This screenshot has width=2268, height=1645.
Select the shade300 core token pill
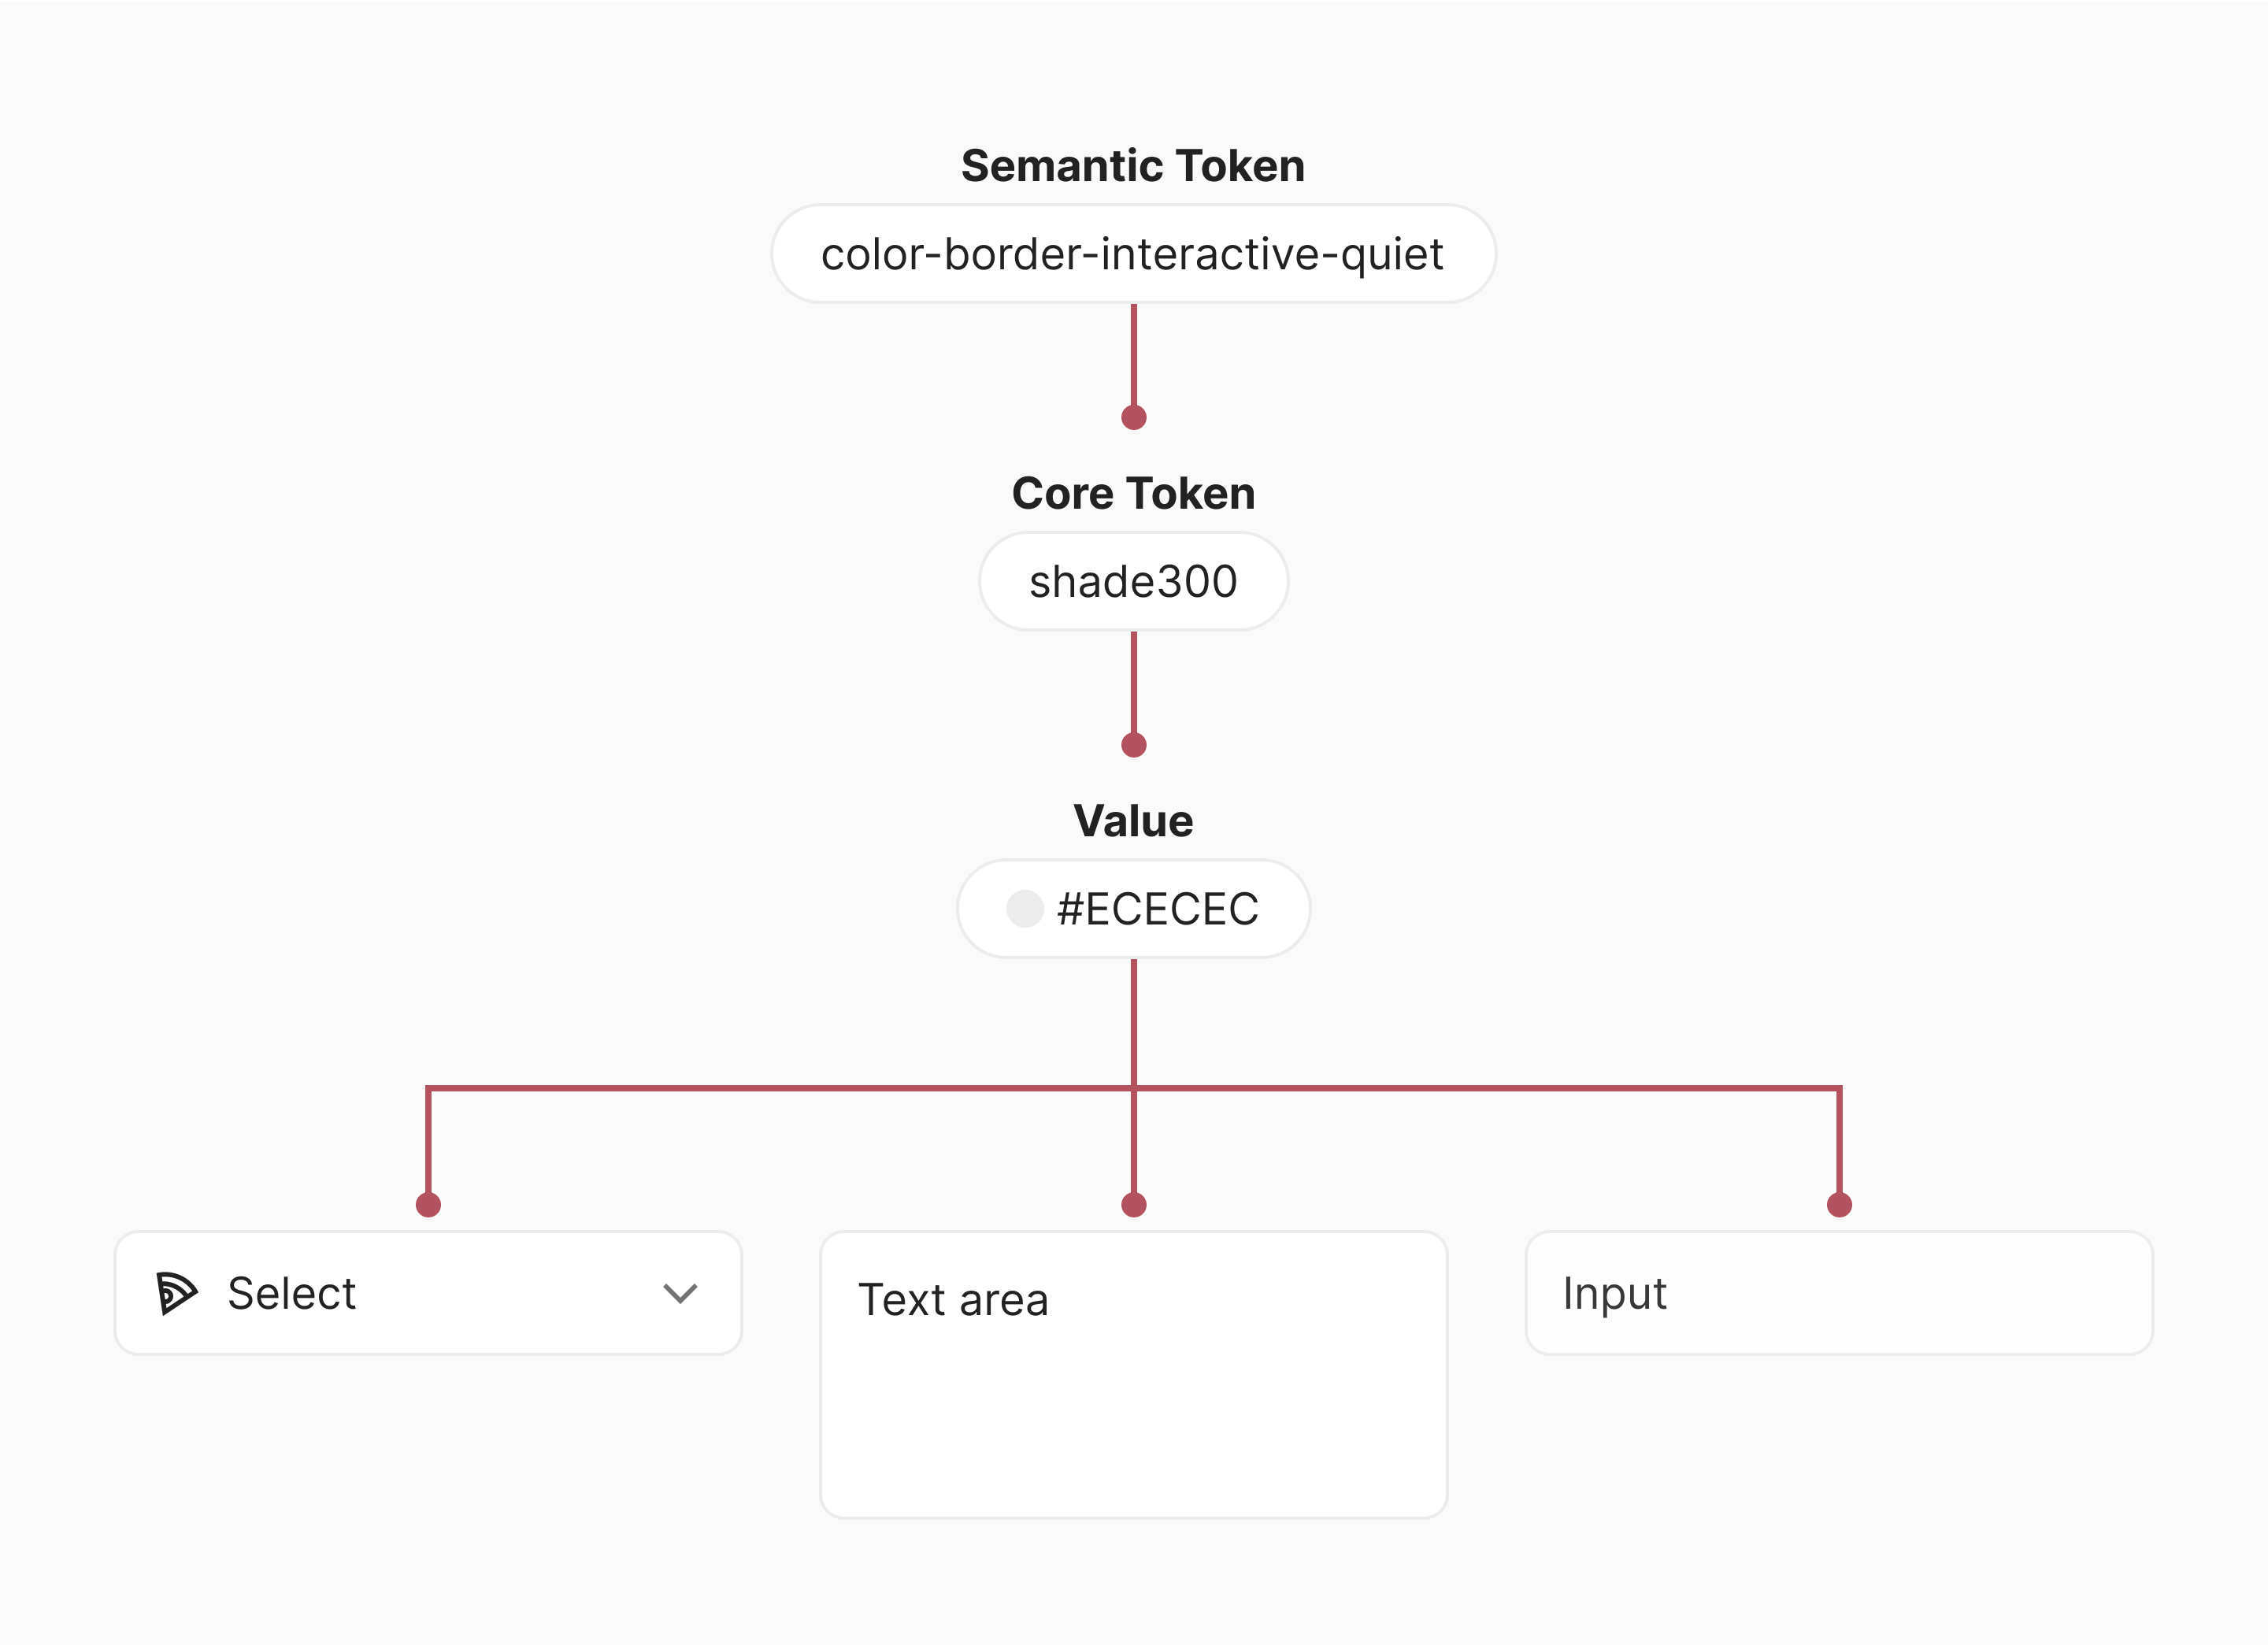(1133, 581)
